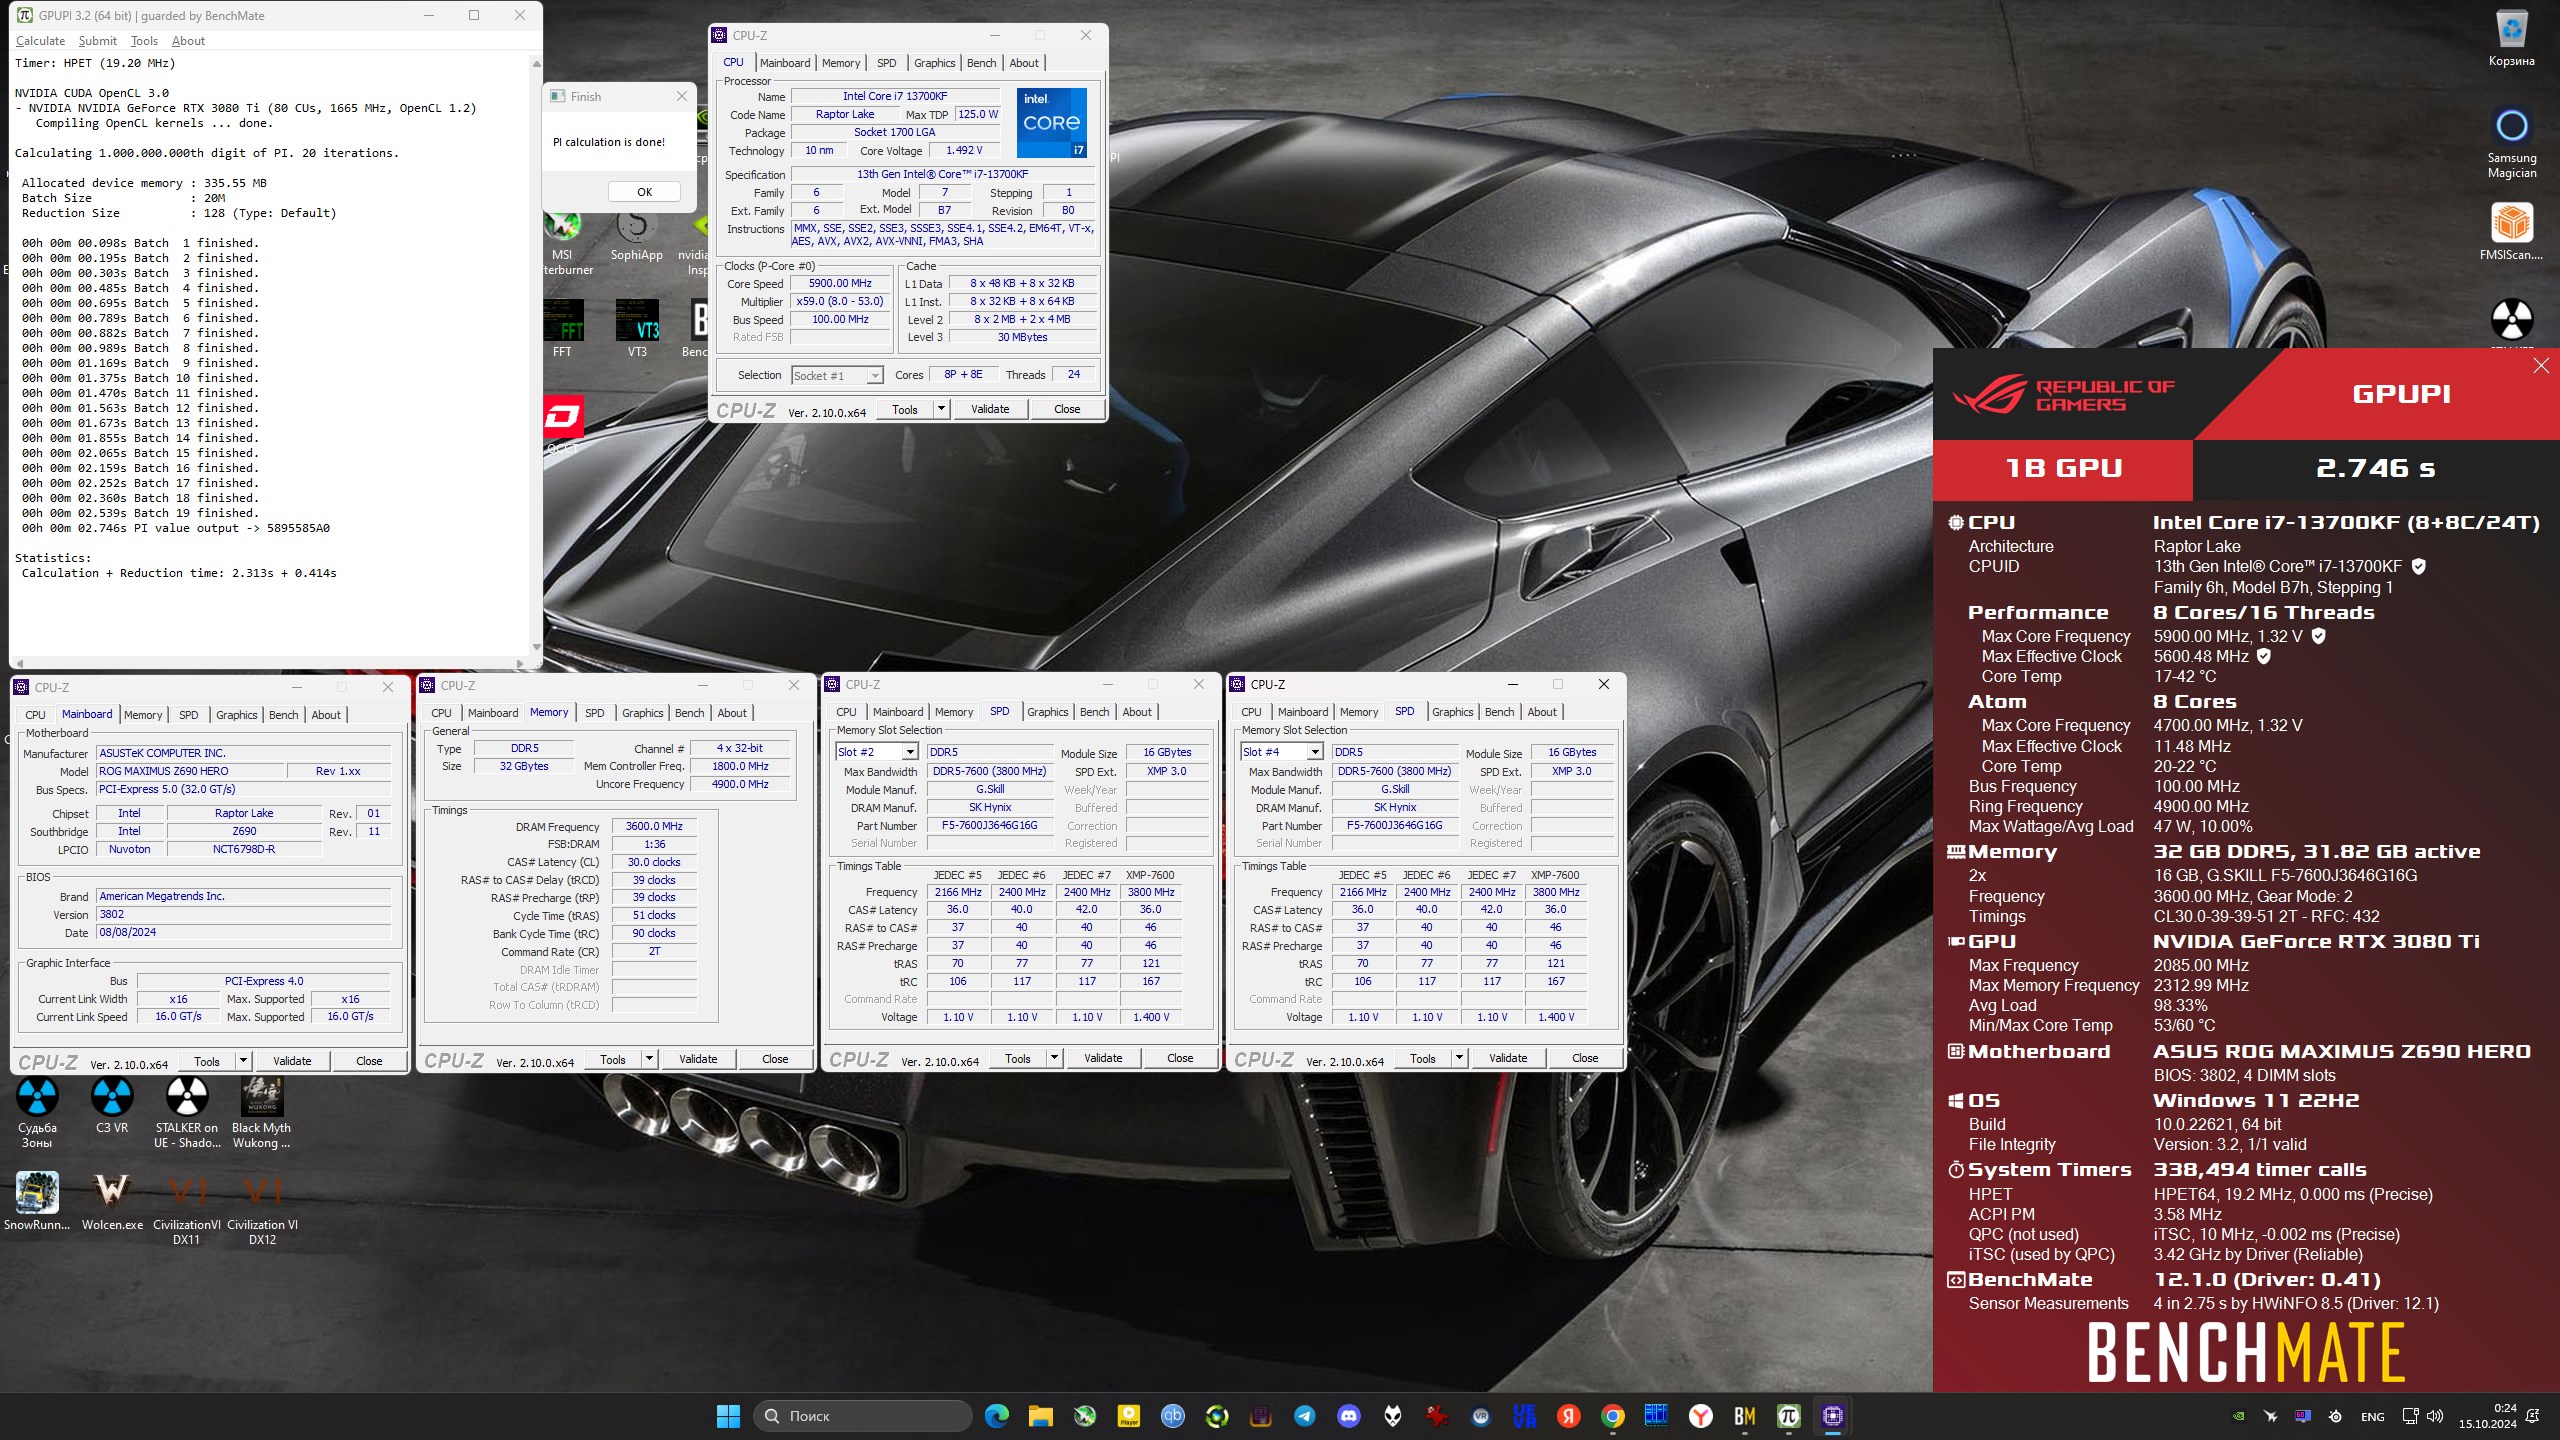
Task: Switch to GPUPI pi taskbar icon
Action: pos(1788,1416)
